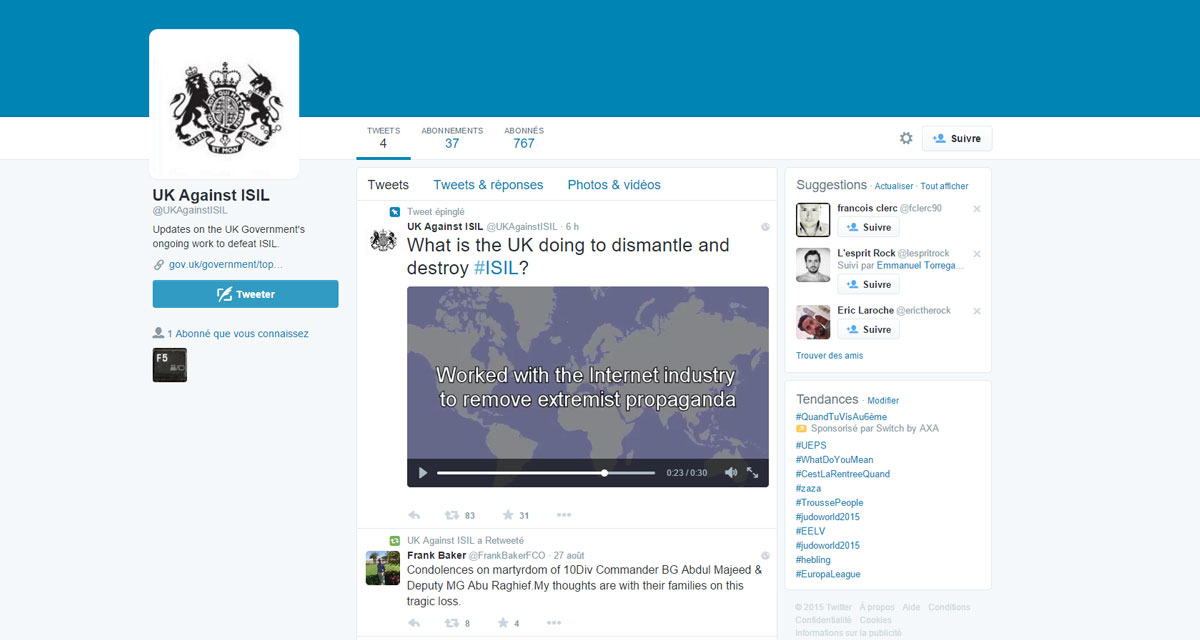Click the Aide footer link
The height and width of the screenshot is (640, 1200).
[911, 607]
